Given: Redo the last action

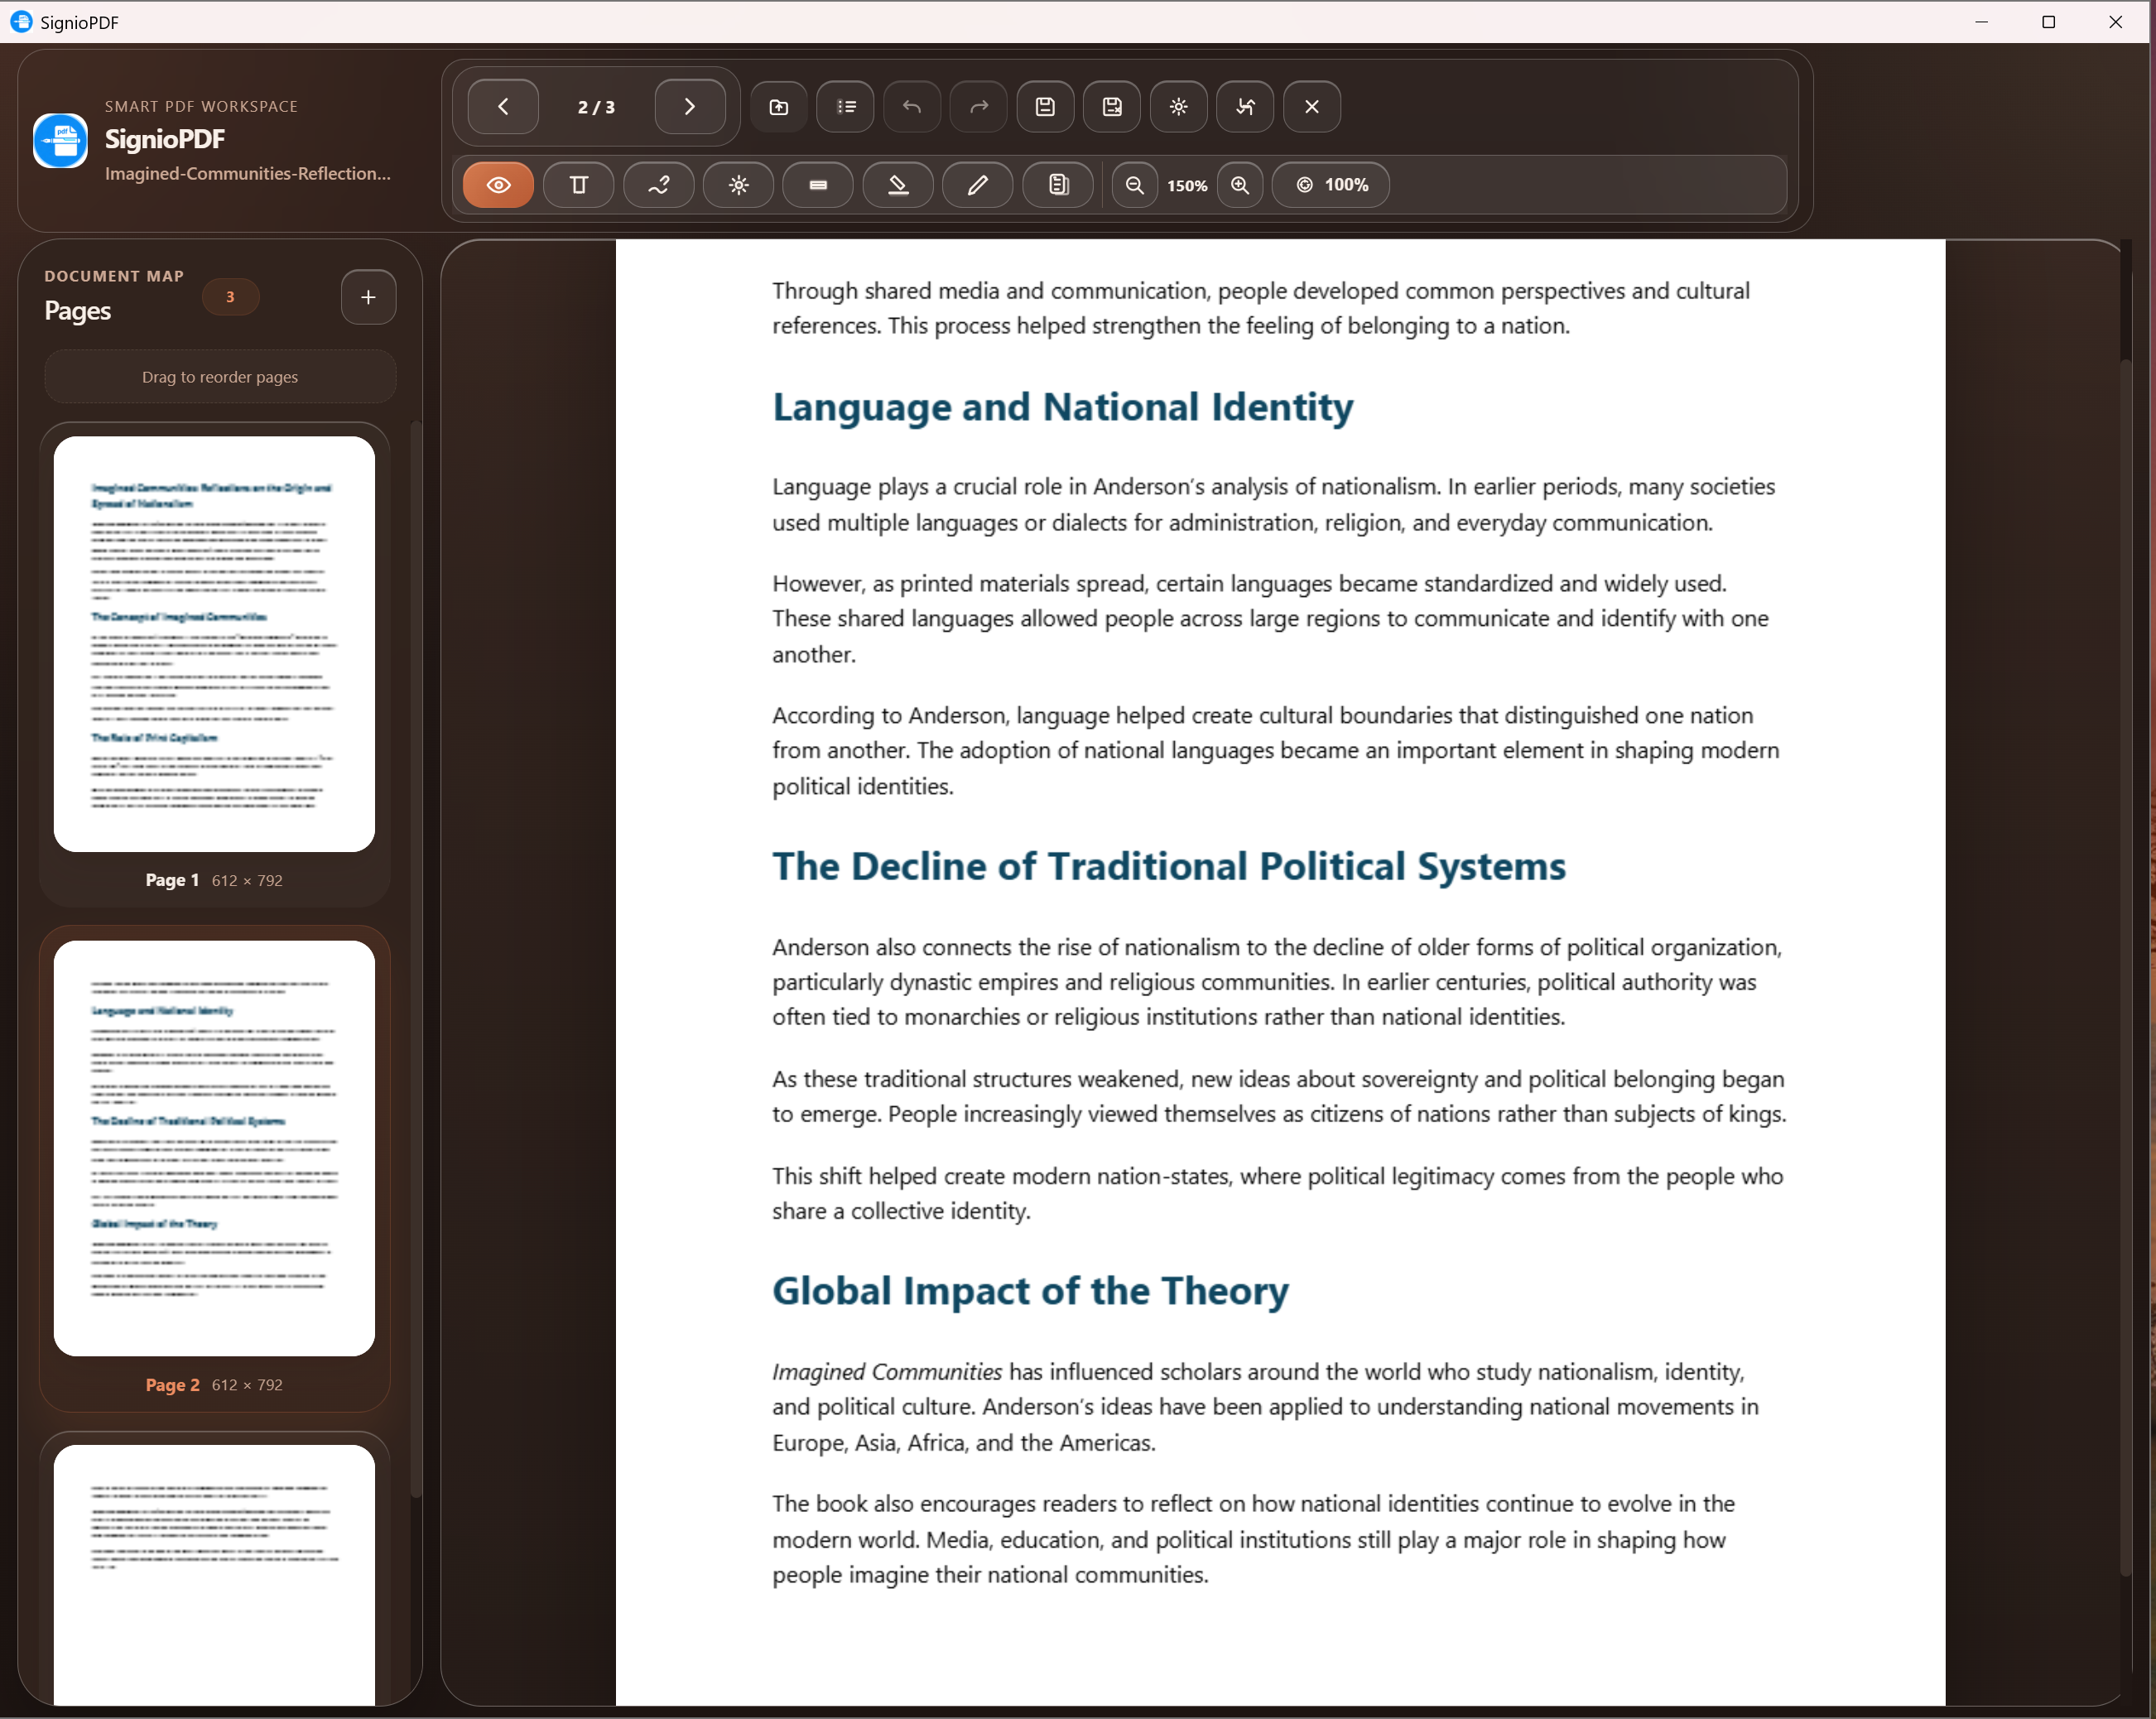Looking at the screenshot, I should click(x=979, y=107).
